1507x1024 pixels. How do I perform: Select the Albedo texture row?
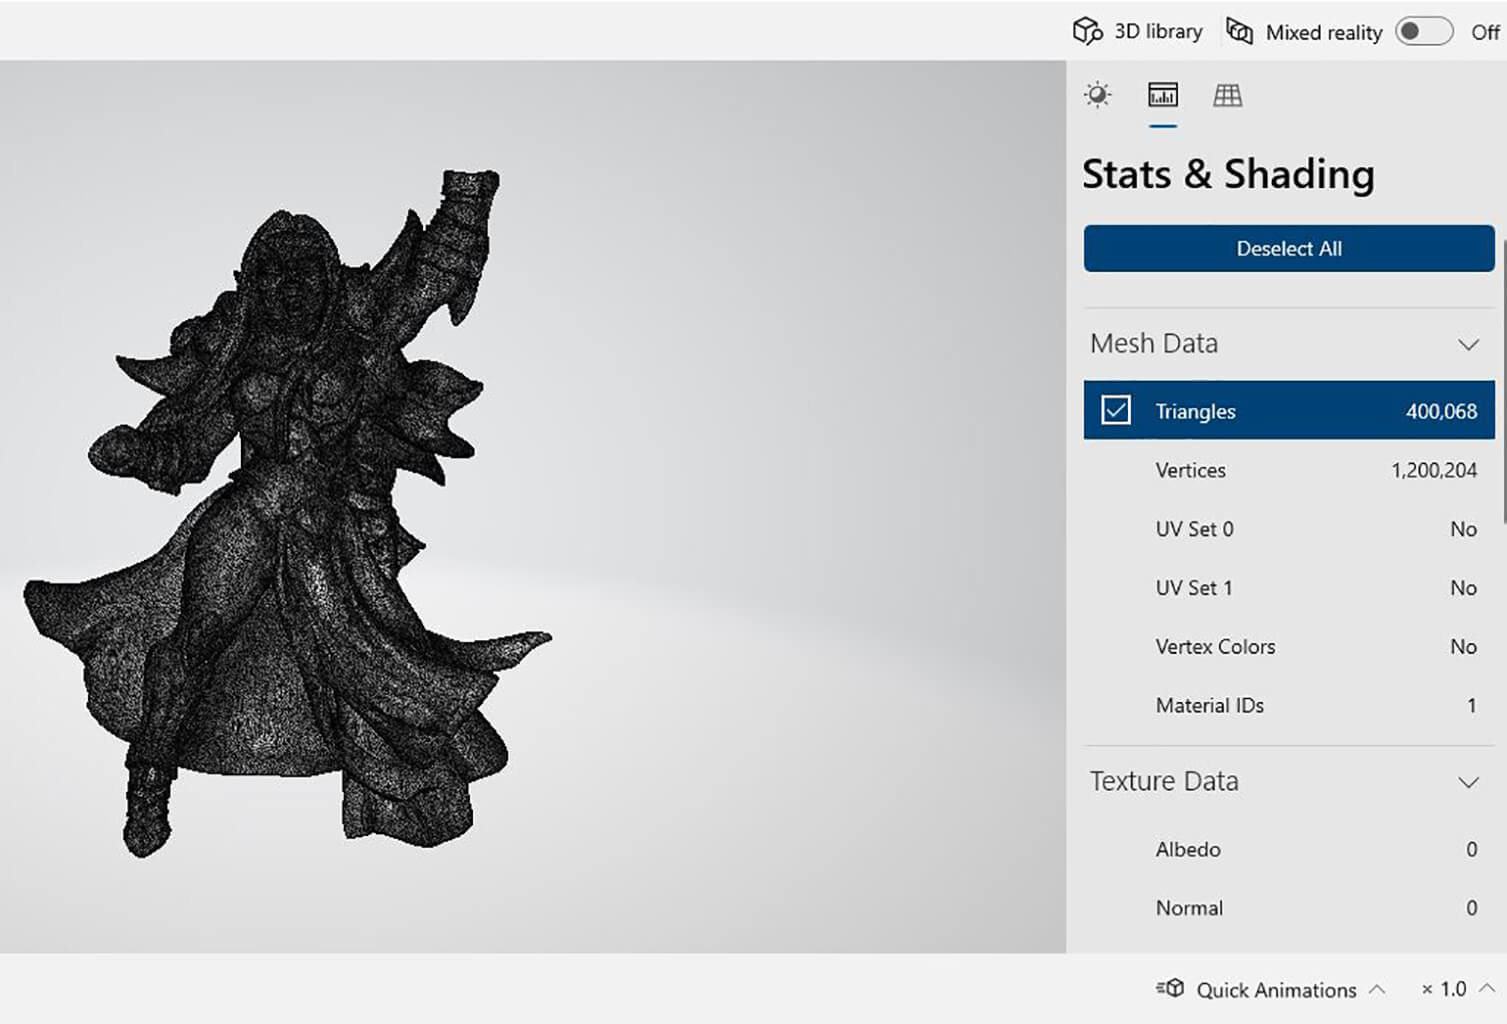(1288, 849)
